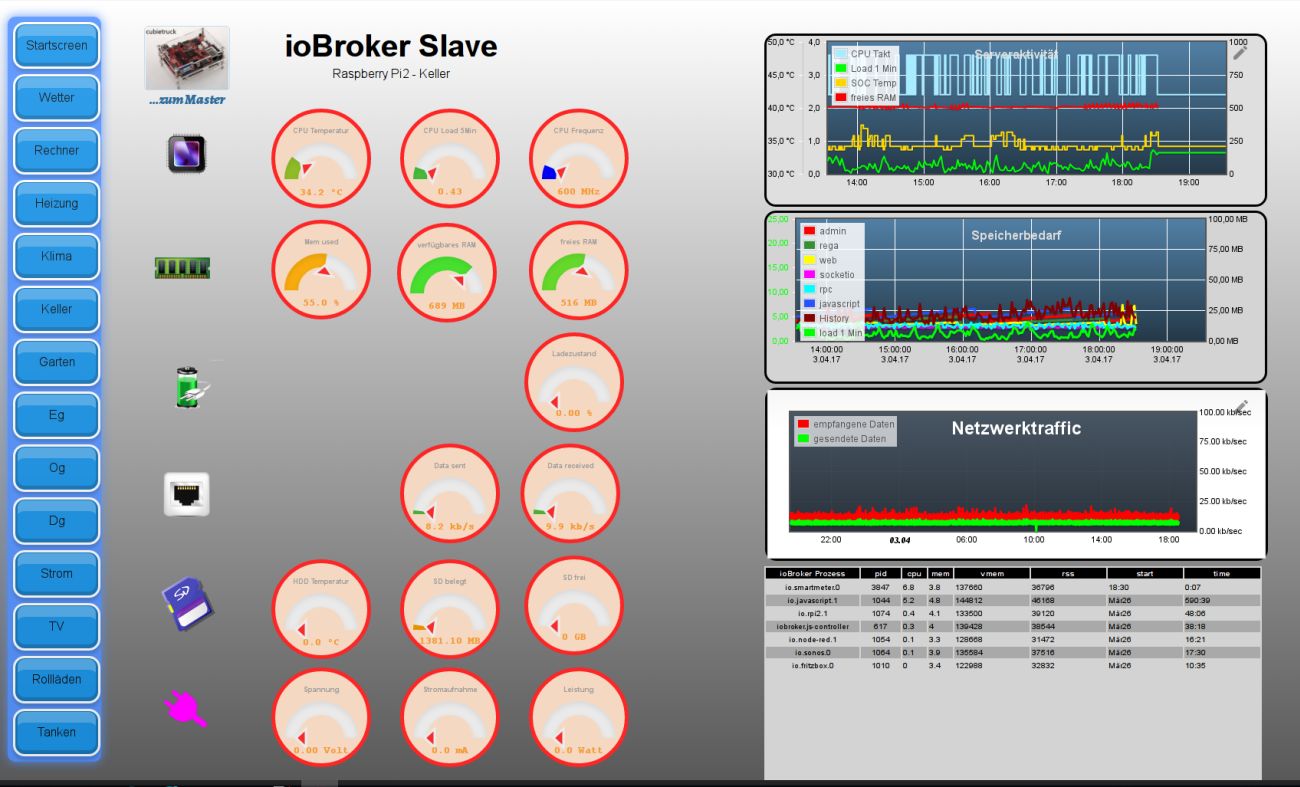Click the SOC Temp legend color swatch
The width and height of the screenshot is (1300, 787).
(840, 83)
